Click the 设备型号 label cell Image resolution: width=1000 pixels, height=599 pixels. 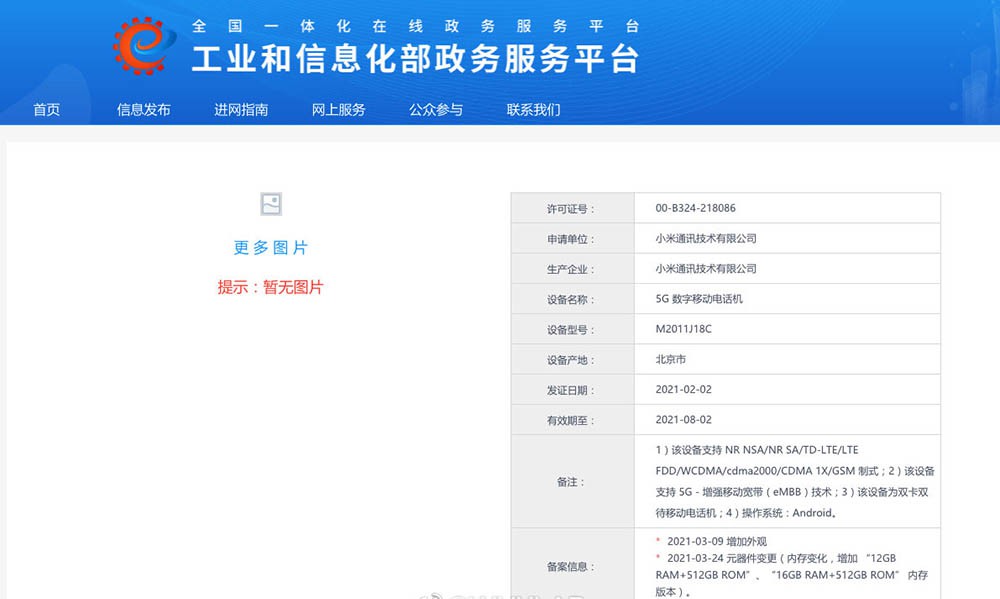[x=573, y=329]
